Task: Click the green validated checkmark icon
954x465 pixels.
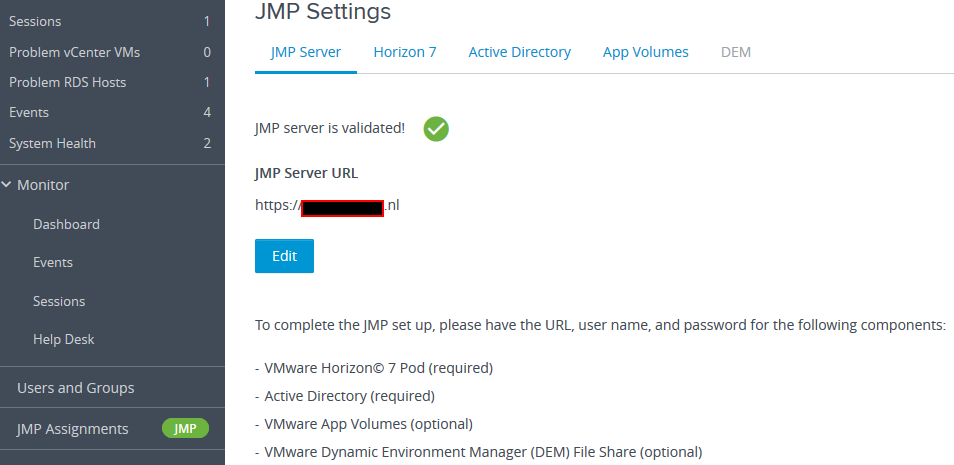Action: pyautogui.click(x=436, y=129)
